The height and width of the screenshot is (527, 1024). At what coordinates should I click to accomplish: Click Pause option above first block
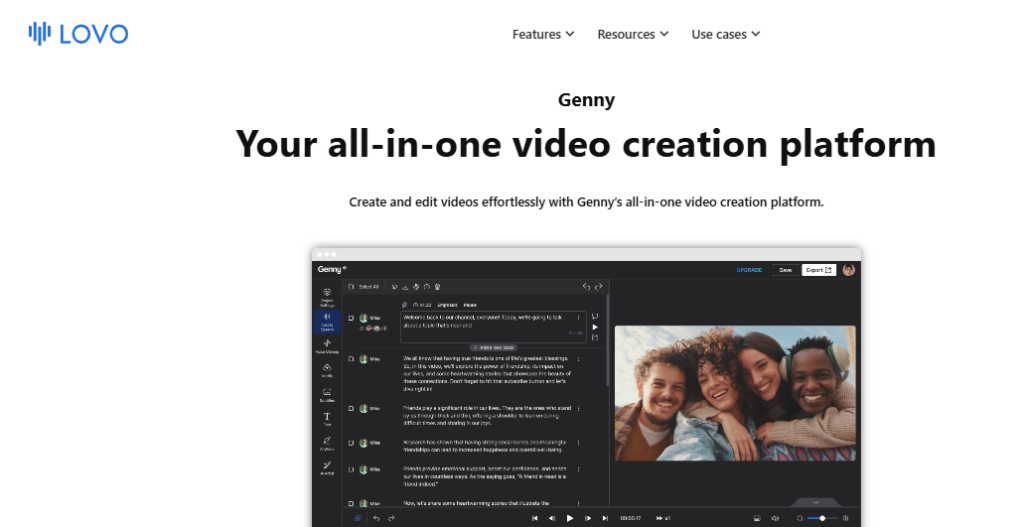coord(470,305)
